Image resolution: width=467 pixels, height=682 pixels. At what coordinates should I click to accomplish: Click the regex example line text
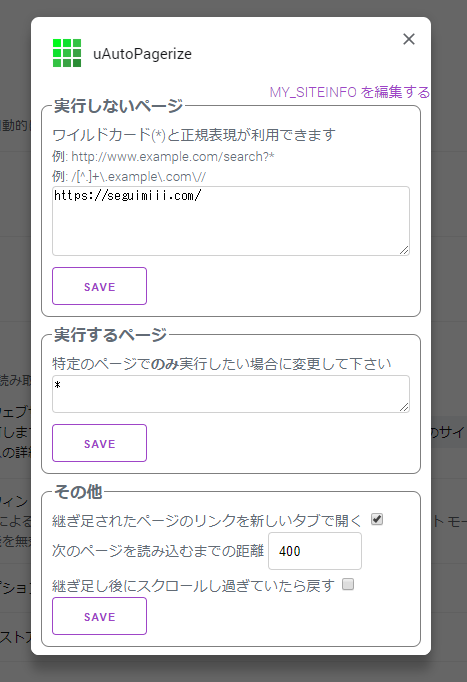tap(129, 177)
